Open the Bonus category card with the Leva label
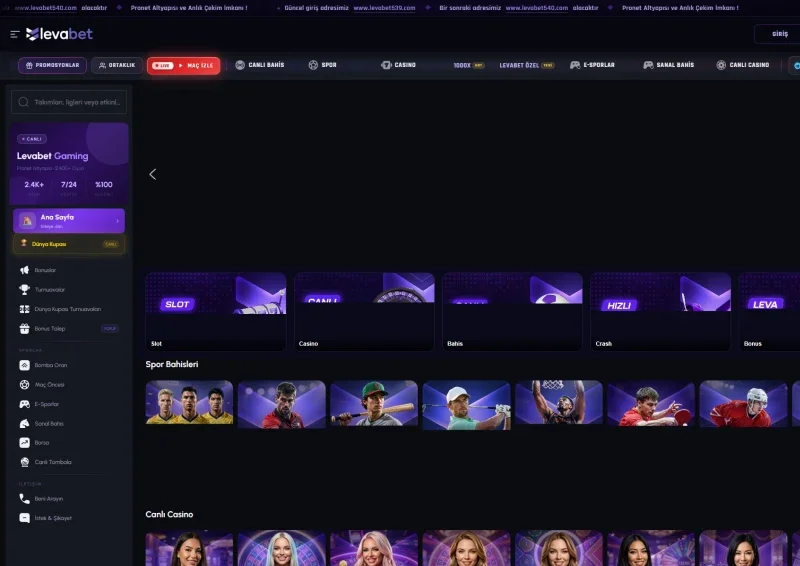The height and width of the screenshot is (566, 800). tap(769, 311)
